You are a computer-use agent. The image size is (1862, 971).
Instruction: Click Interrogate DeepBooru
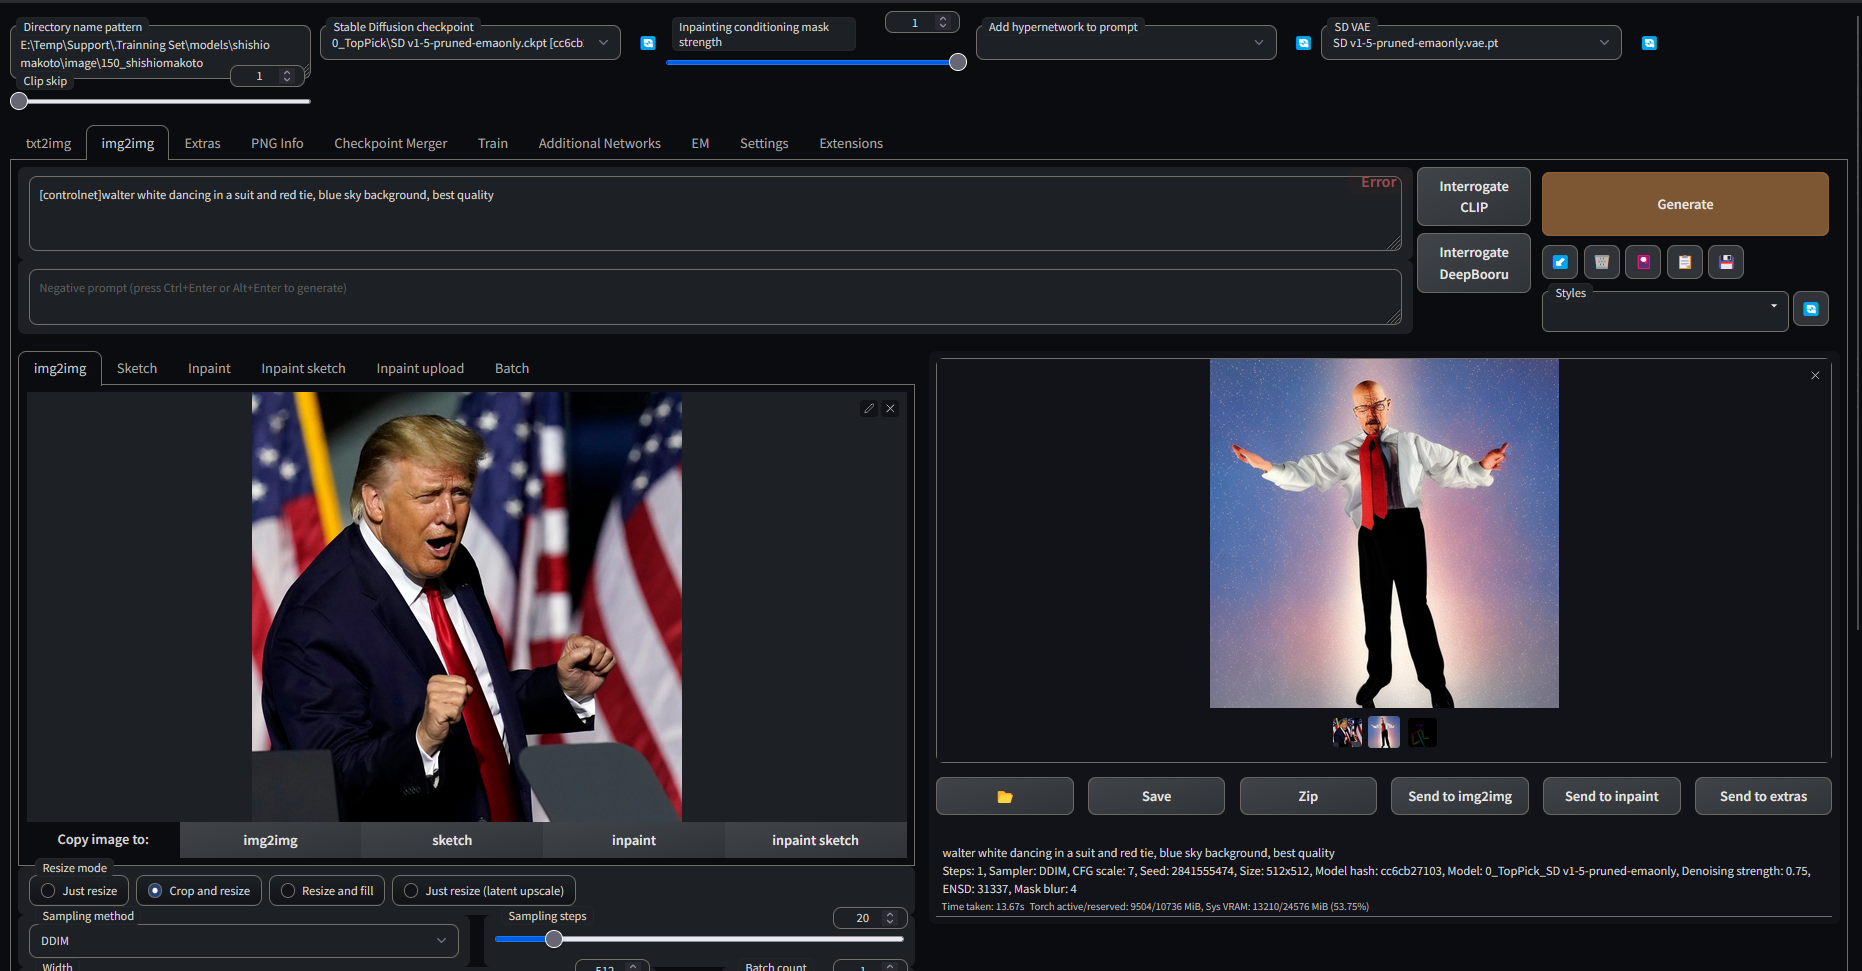(1474, 263)
